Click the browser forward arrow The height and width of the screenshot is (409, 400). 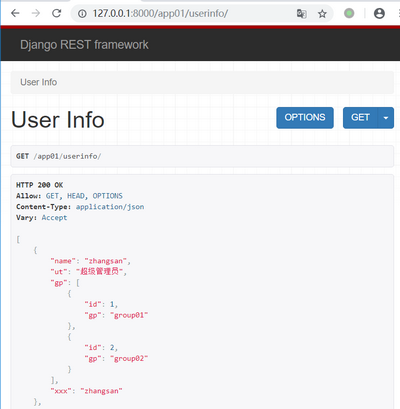point(36,13)
